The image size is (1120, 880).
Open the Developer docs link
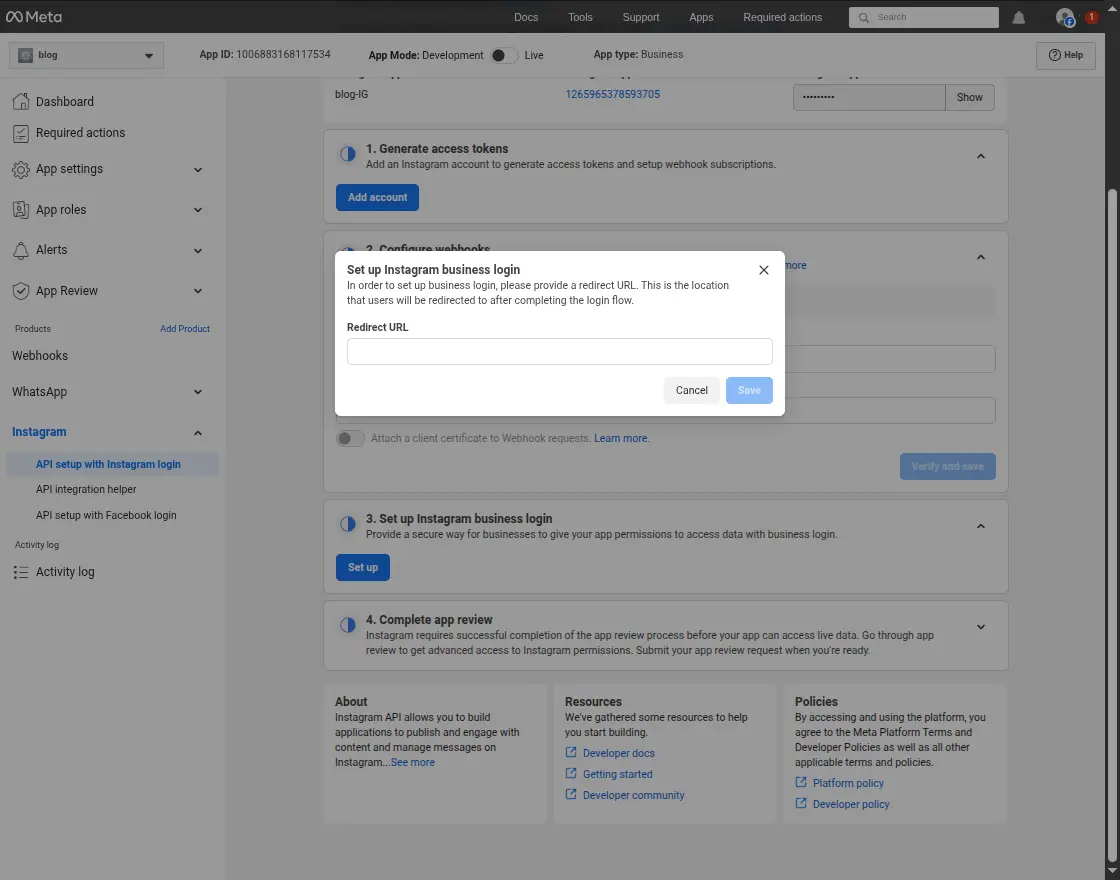tap(618, 753)
